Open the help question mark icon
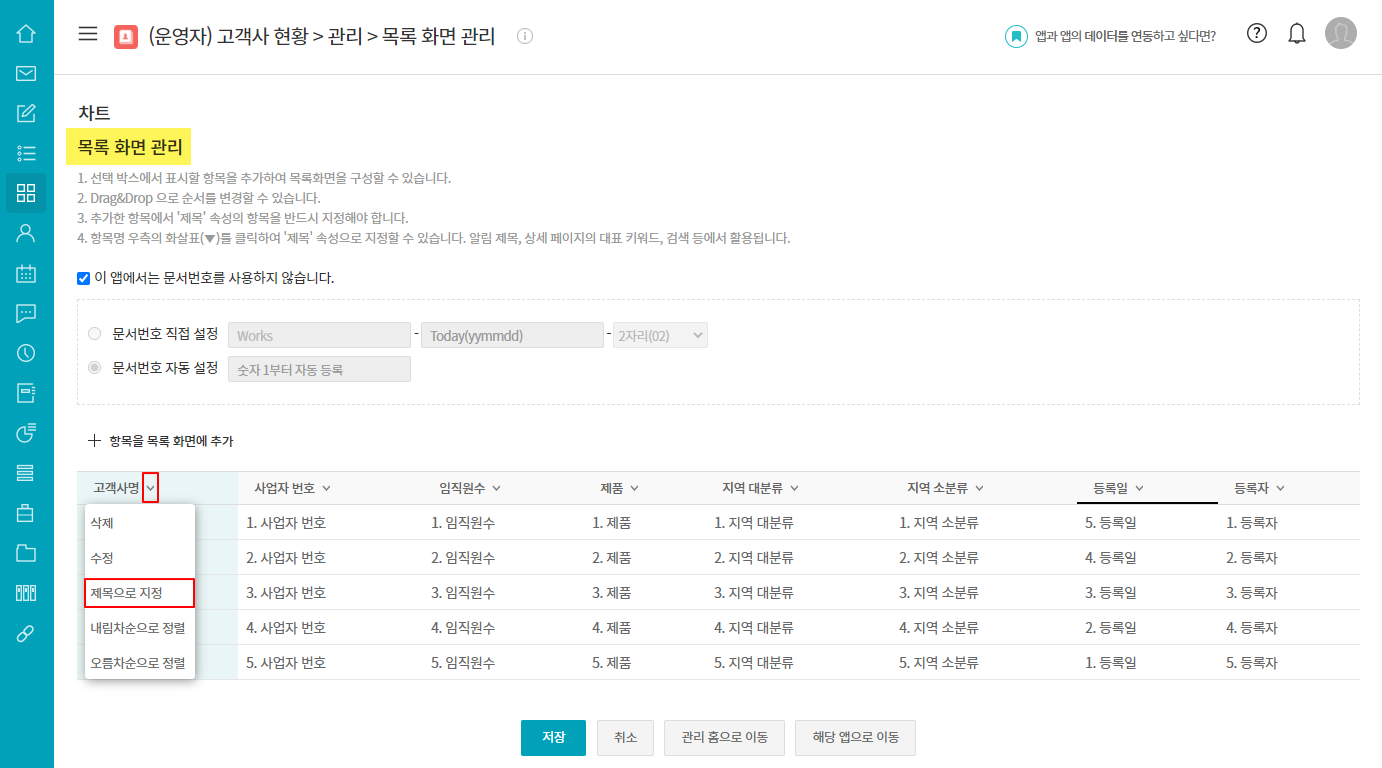This screenshot has width=1382, height=768. tap(1257, 33)
